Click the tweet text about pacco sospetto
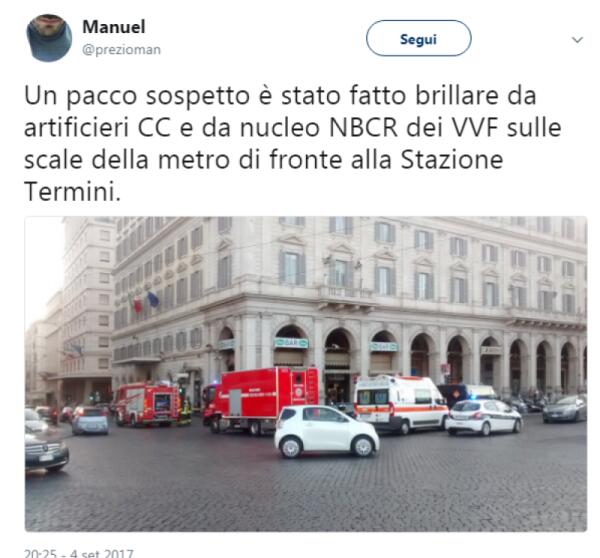Viewport: 600px width, 558px height. pos(293,143)
